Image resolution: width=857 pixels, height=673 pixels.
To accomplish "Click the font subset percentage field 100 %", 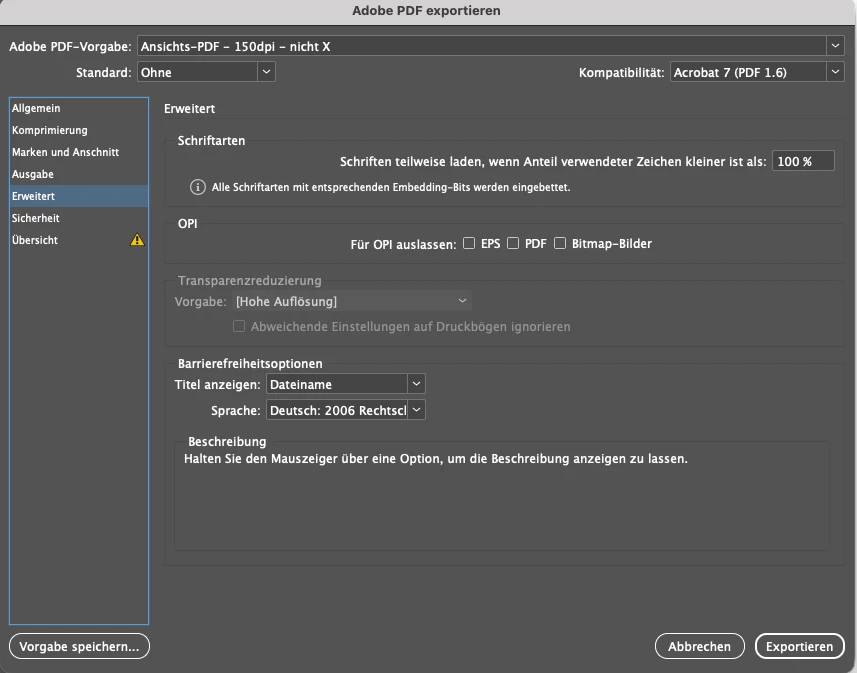I will coord(803,161).
